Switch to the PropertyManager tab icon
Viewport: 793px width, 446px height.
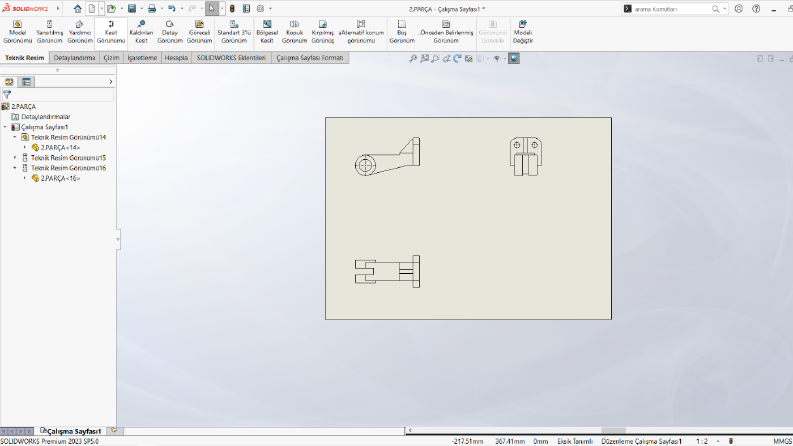26,82
